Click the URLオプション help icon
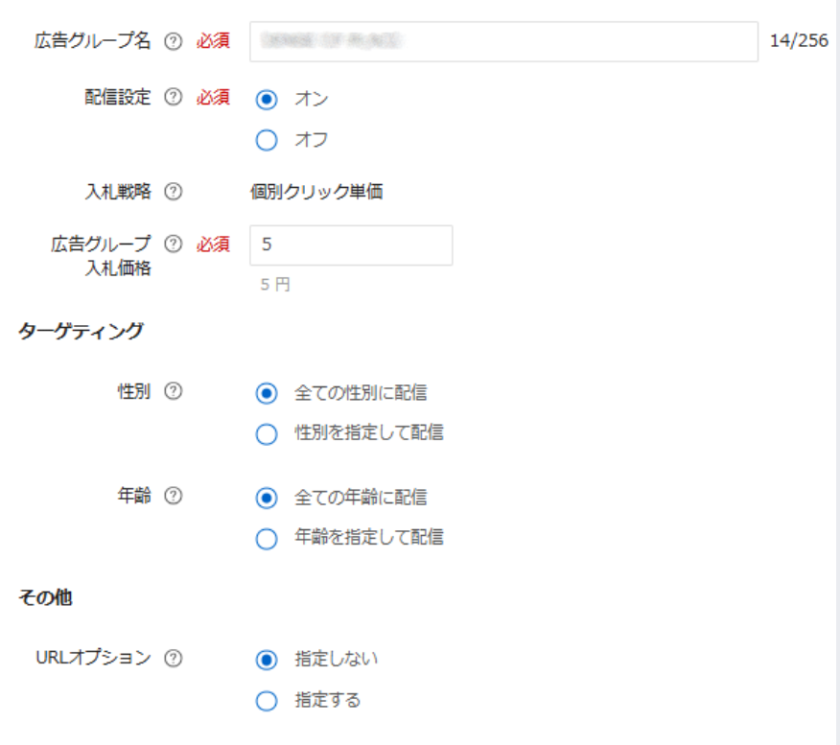Viewport: 840px width, 745px height. tap(172, 658)
